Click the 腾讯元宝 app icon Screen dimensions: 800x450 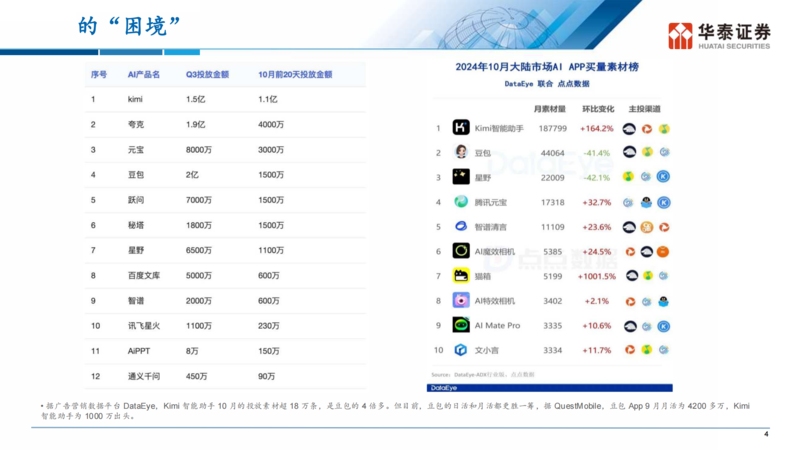click(461, 202)
